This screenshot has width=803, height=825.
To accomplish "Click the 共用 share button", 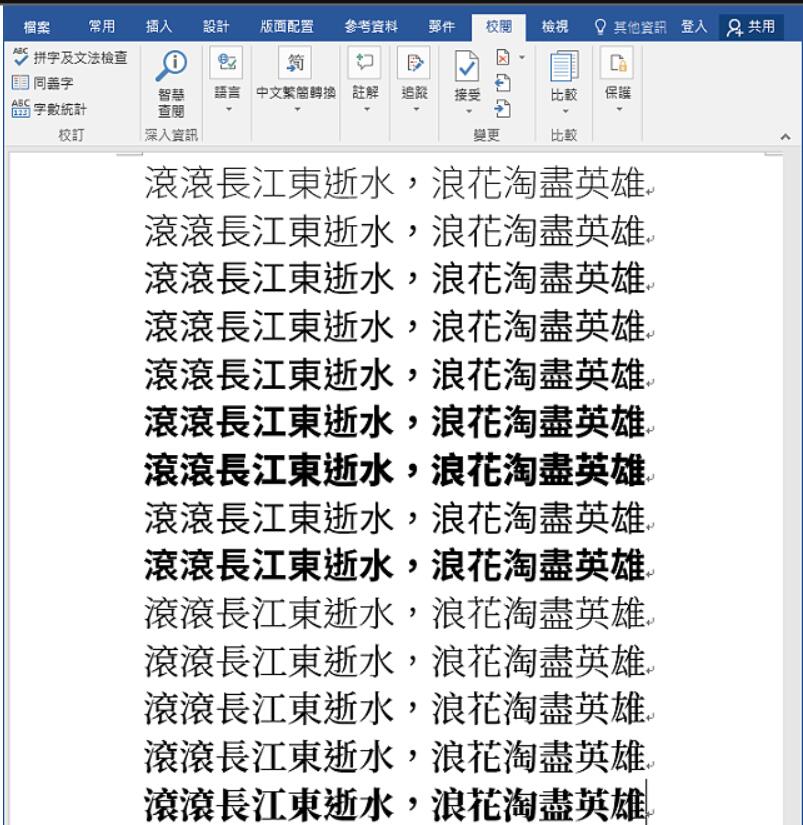I will click(x=751, y=27).
